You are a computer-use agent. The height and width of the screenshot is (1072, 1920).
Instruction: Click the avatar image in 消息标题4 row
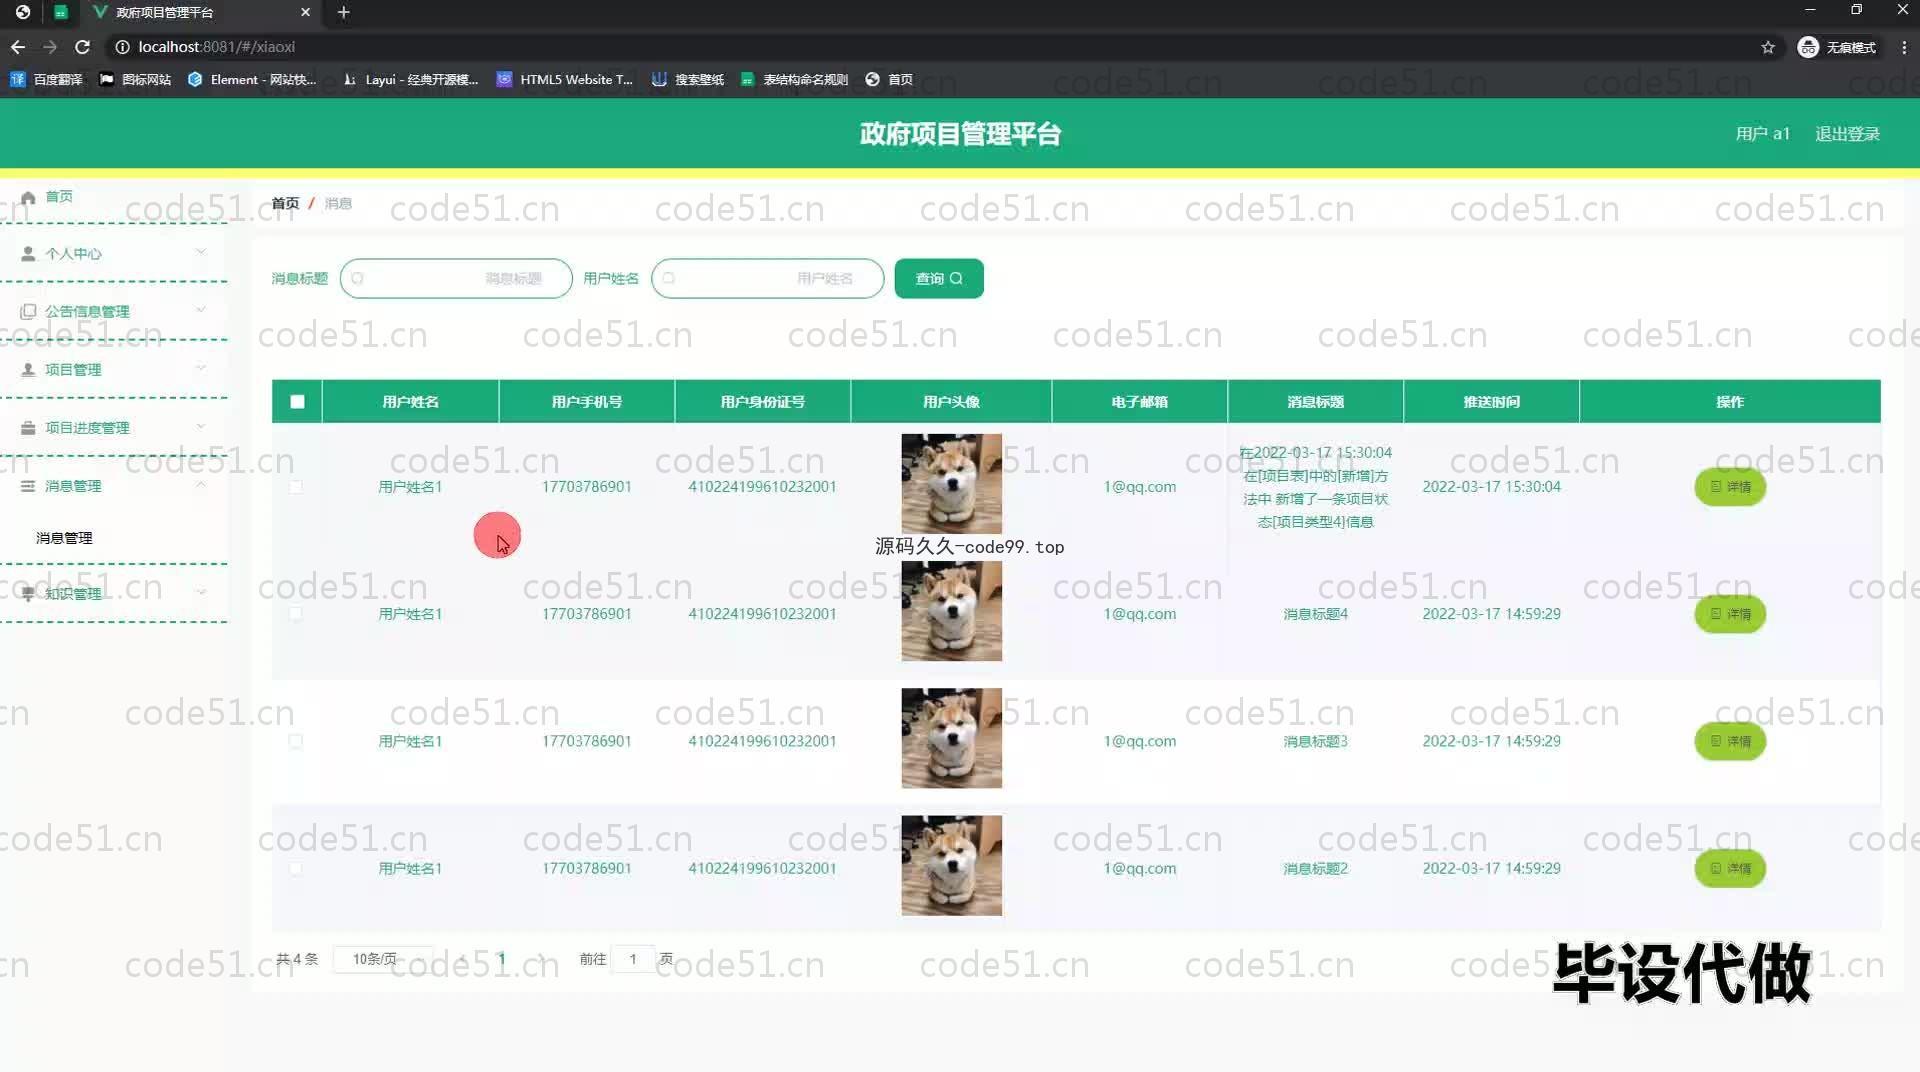point(951,611)
